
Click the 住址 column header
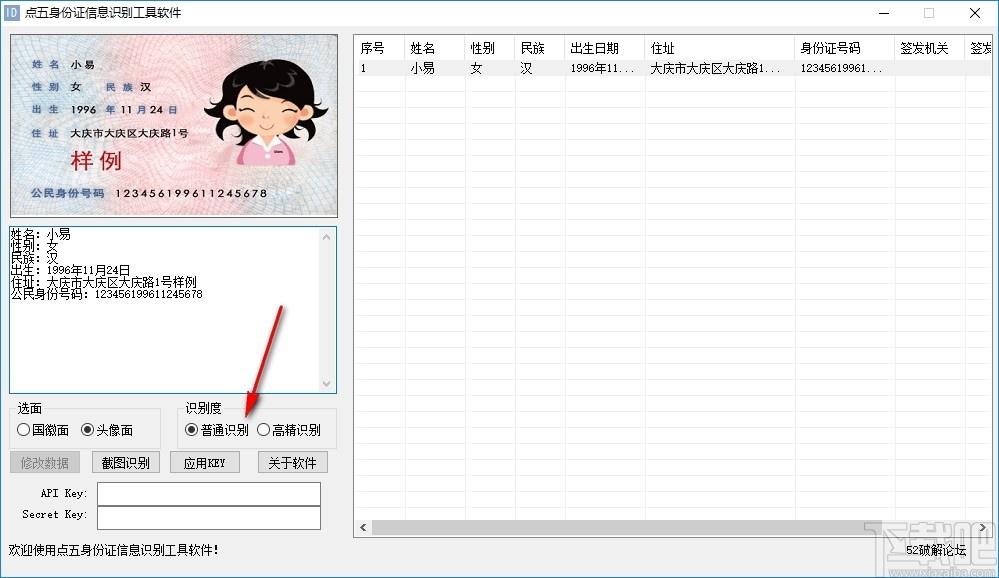(719, 48)
